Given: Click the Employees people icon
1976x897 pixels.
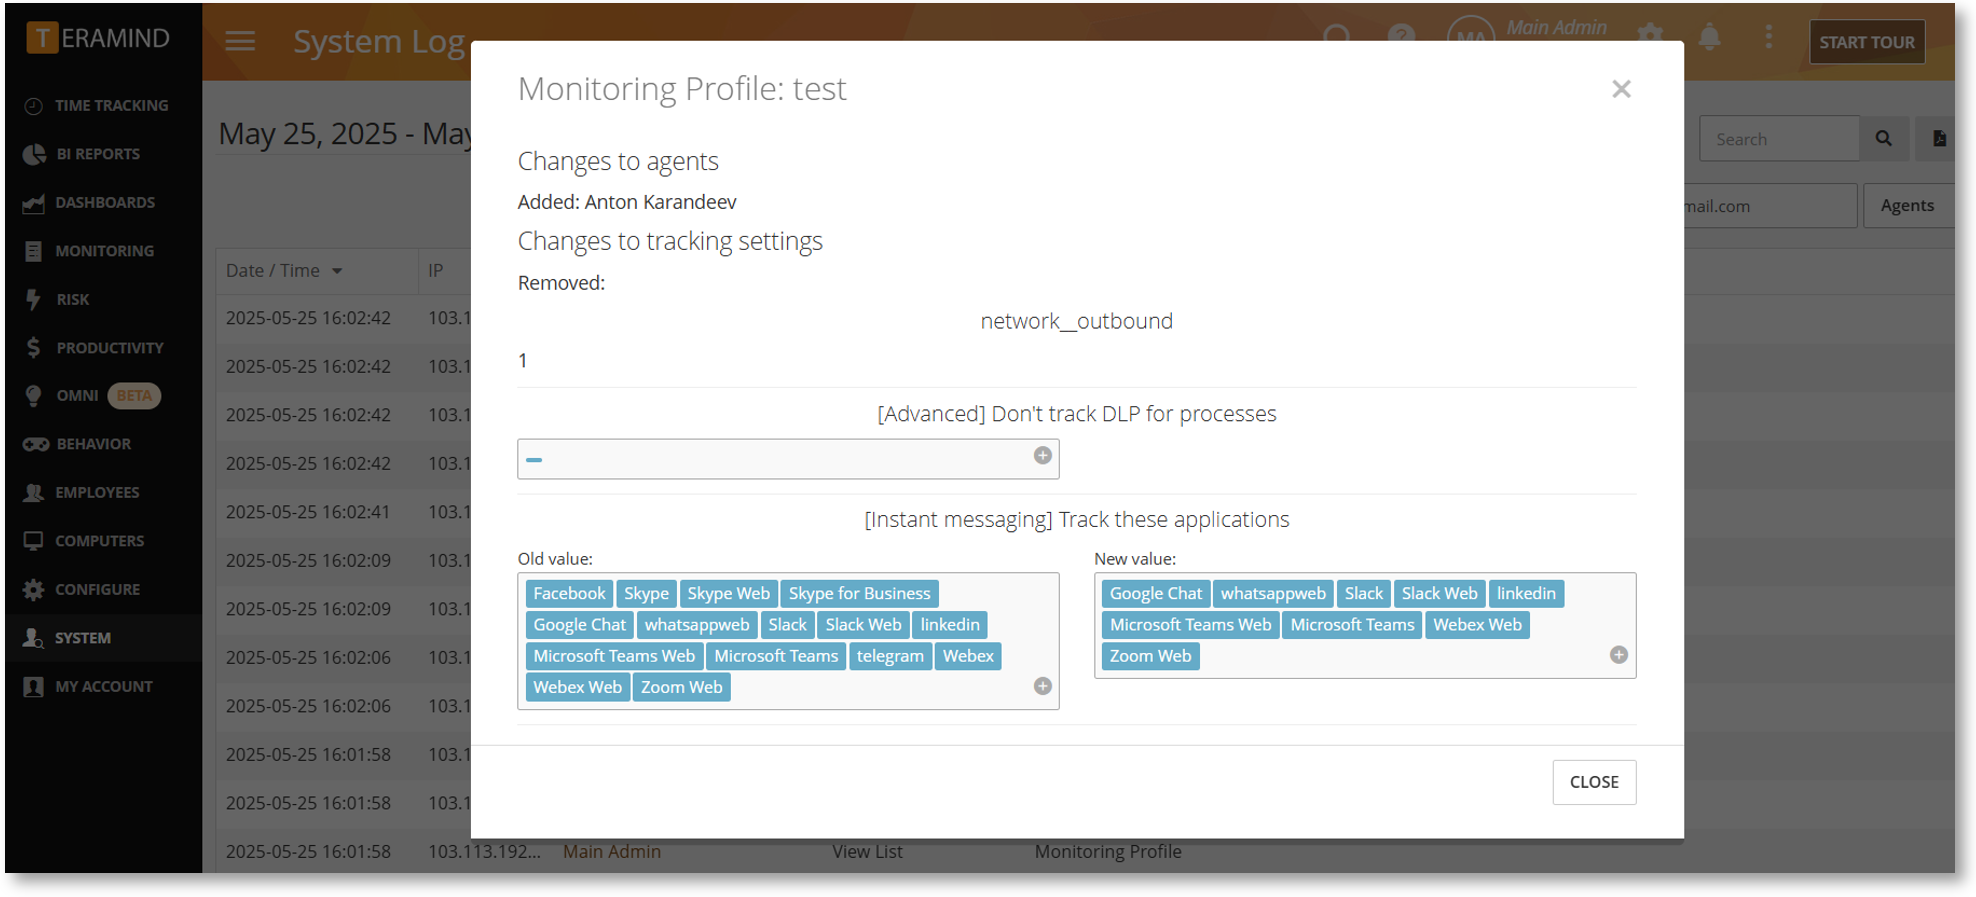Looking at the screenshot, I should pyautogui.click(x=33, y=492).
